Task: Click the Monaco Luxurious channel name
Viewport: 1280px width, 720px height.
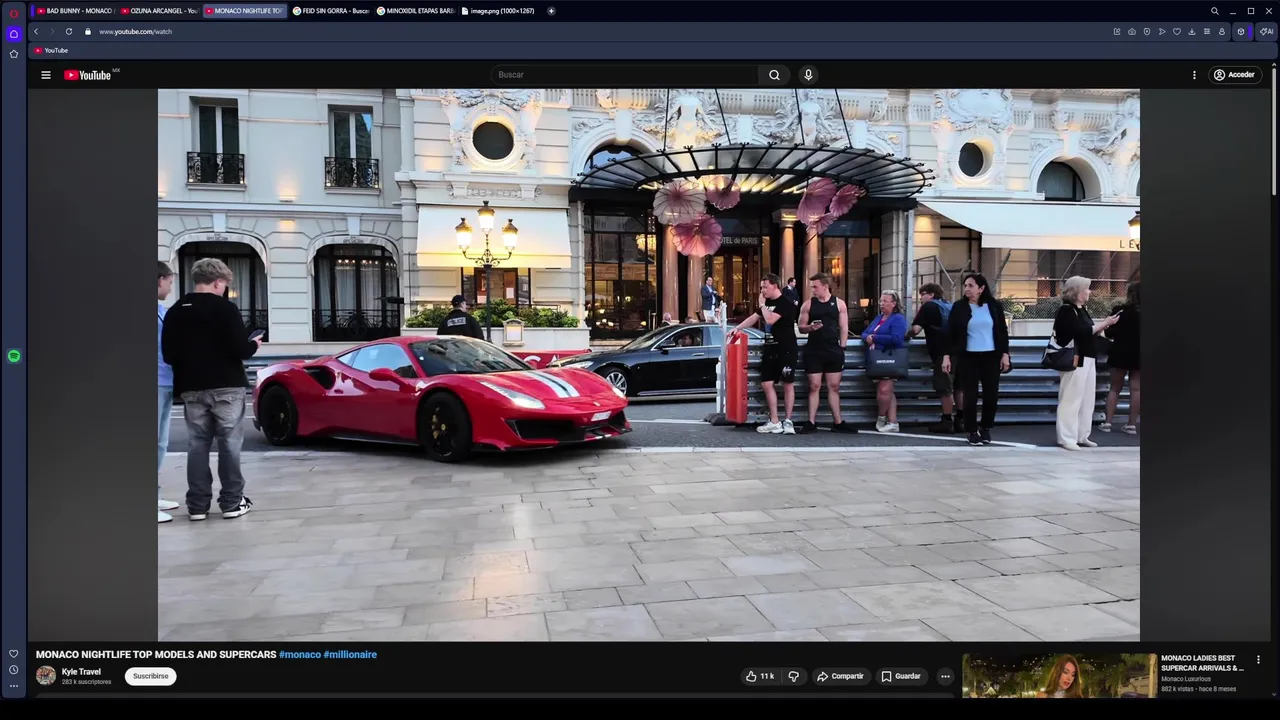Action: [1186, 679]
